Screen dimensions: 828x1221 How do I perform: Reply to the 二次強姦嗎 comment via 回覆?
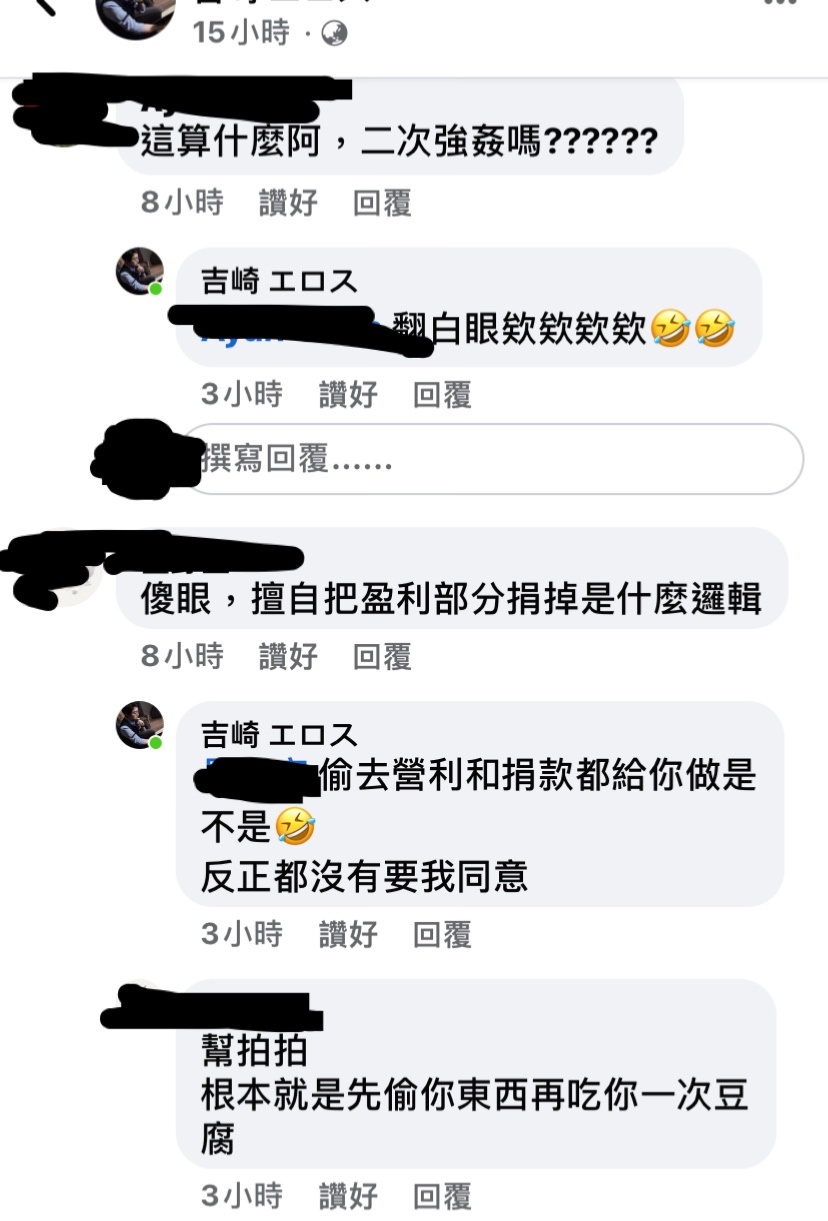[x=382, y=203]
